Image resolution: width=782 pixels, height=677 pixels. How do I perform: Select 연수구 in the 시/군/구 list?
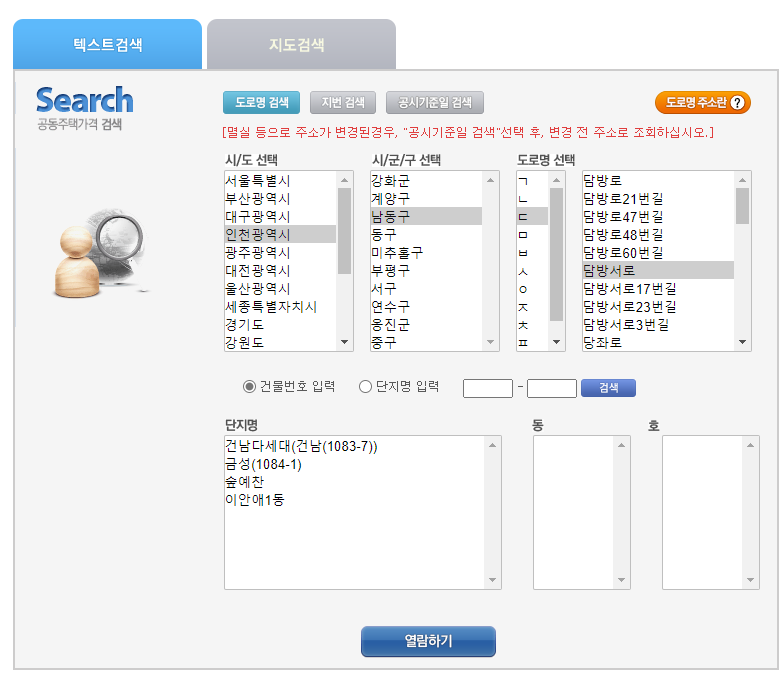[426, 306]
